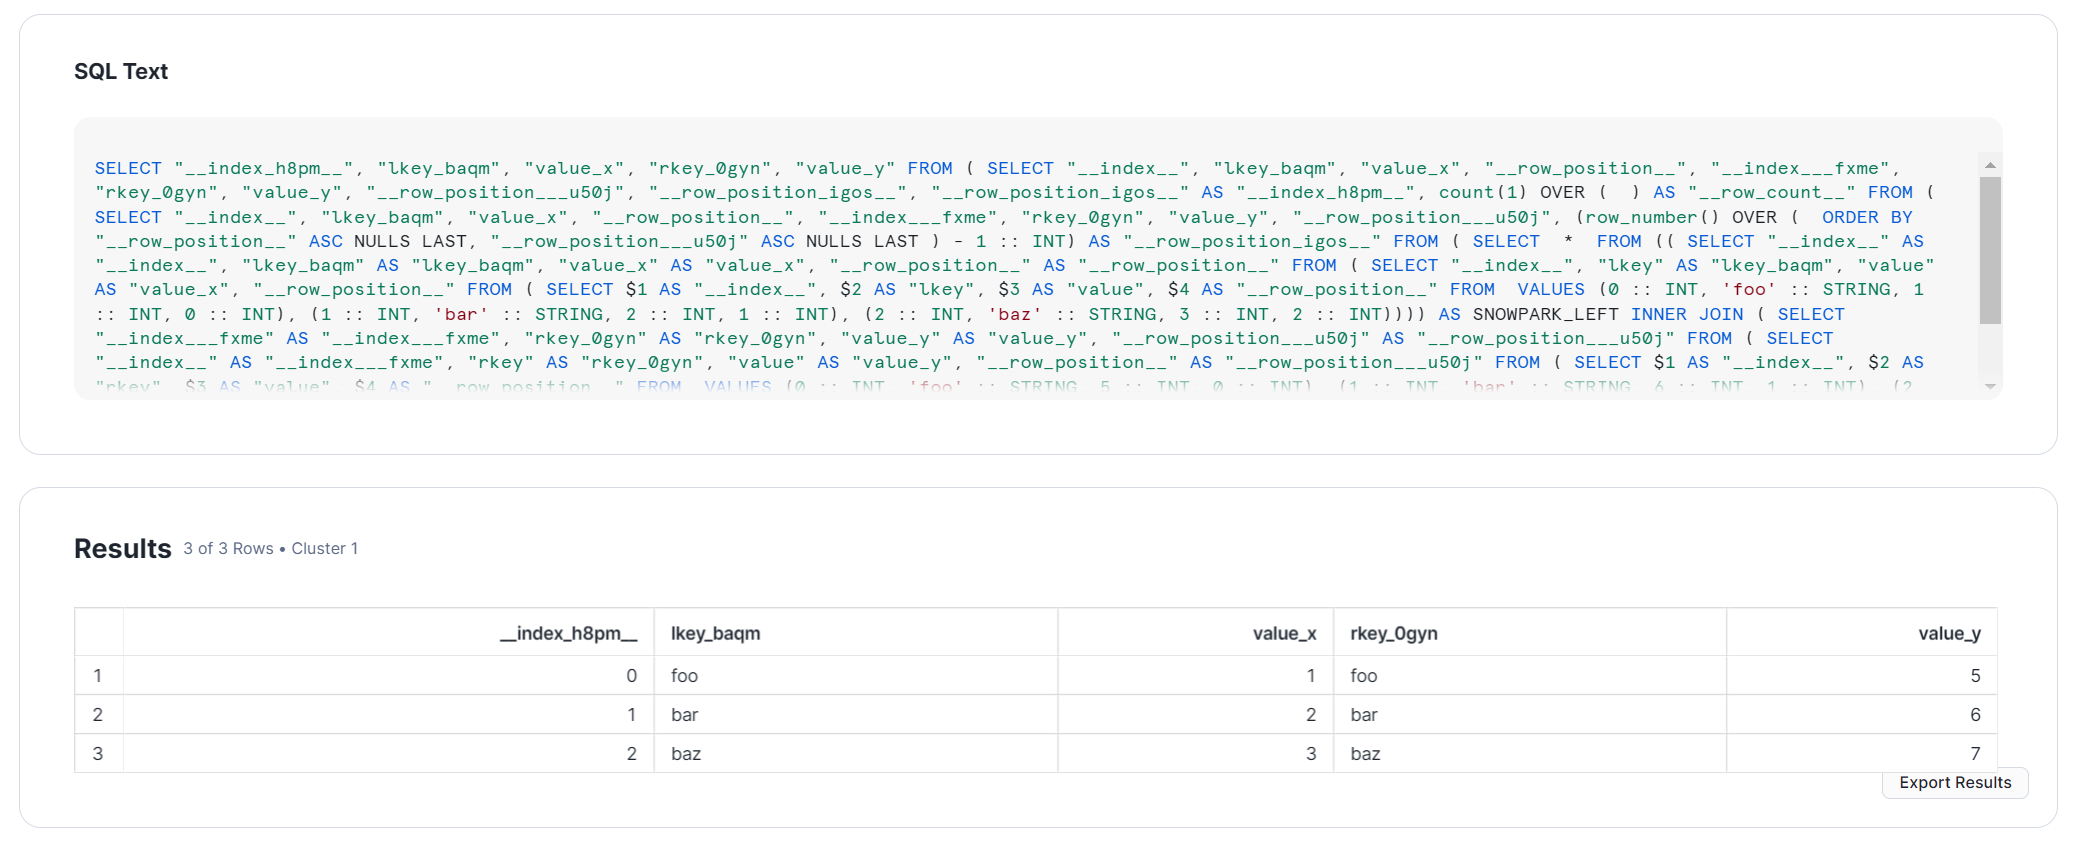Click the SQL text scrollbar thumb

(1990, 250)
